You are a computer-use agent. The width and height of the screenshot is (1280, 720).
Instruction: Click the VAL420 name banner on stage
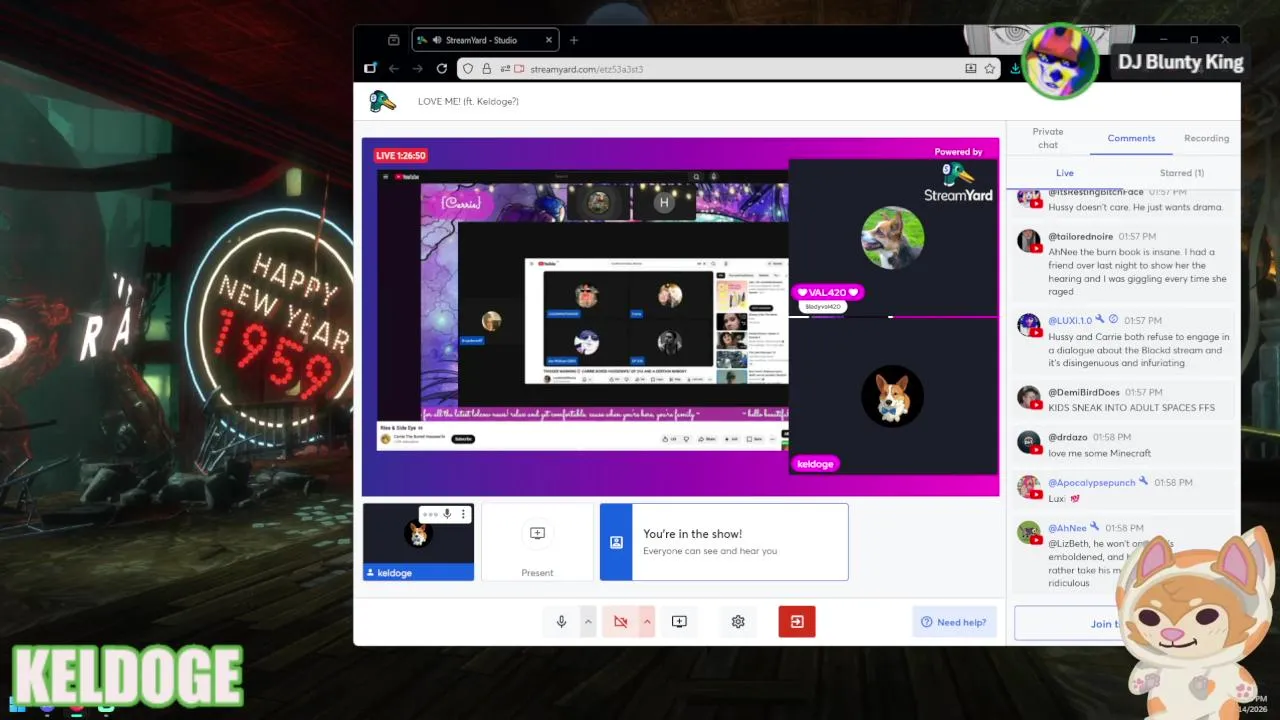click(x=827, y=292)
